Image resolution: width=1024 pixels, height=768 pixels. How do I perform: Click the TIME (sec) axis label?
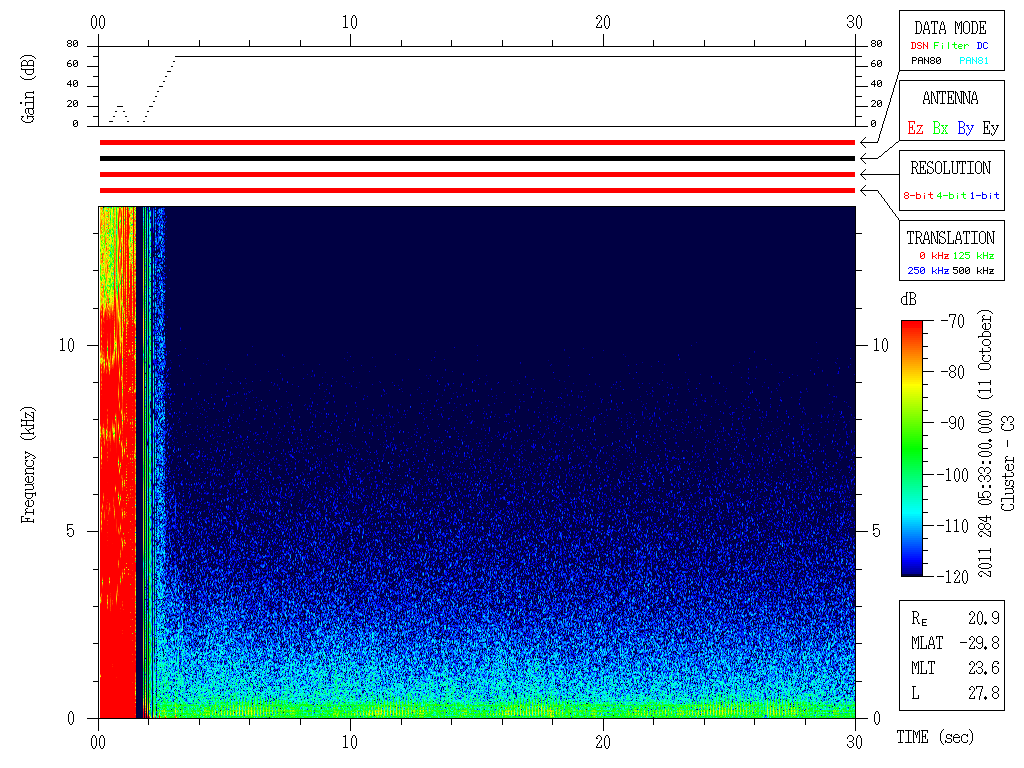click(x=935, y=737)
